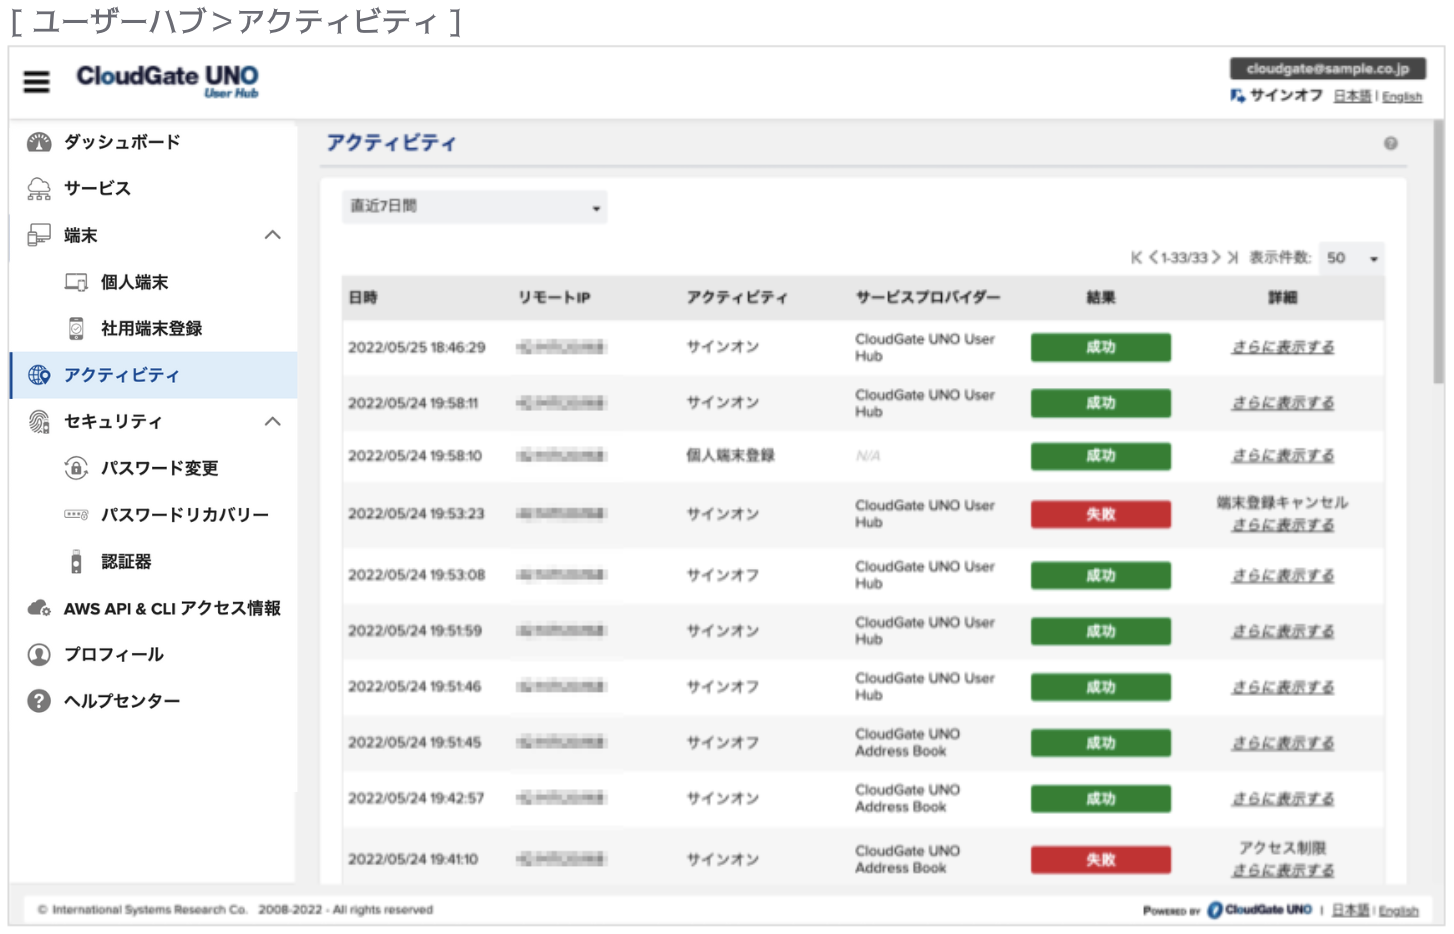Image resolution: width=1454 pixels, height=934 pixels.
Task: Click the 認証器 authenticator icon
Action: (76, 561)
